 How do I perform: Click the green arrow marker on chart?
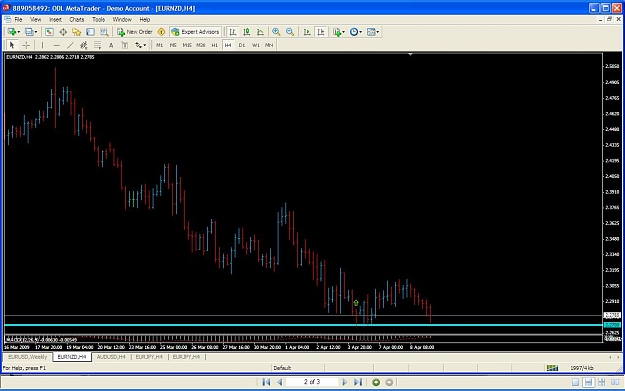point(356,303)
